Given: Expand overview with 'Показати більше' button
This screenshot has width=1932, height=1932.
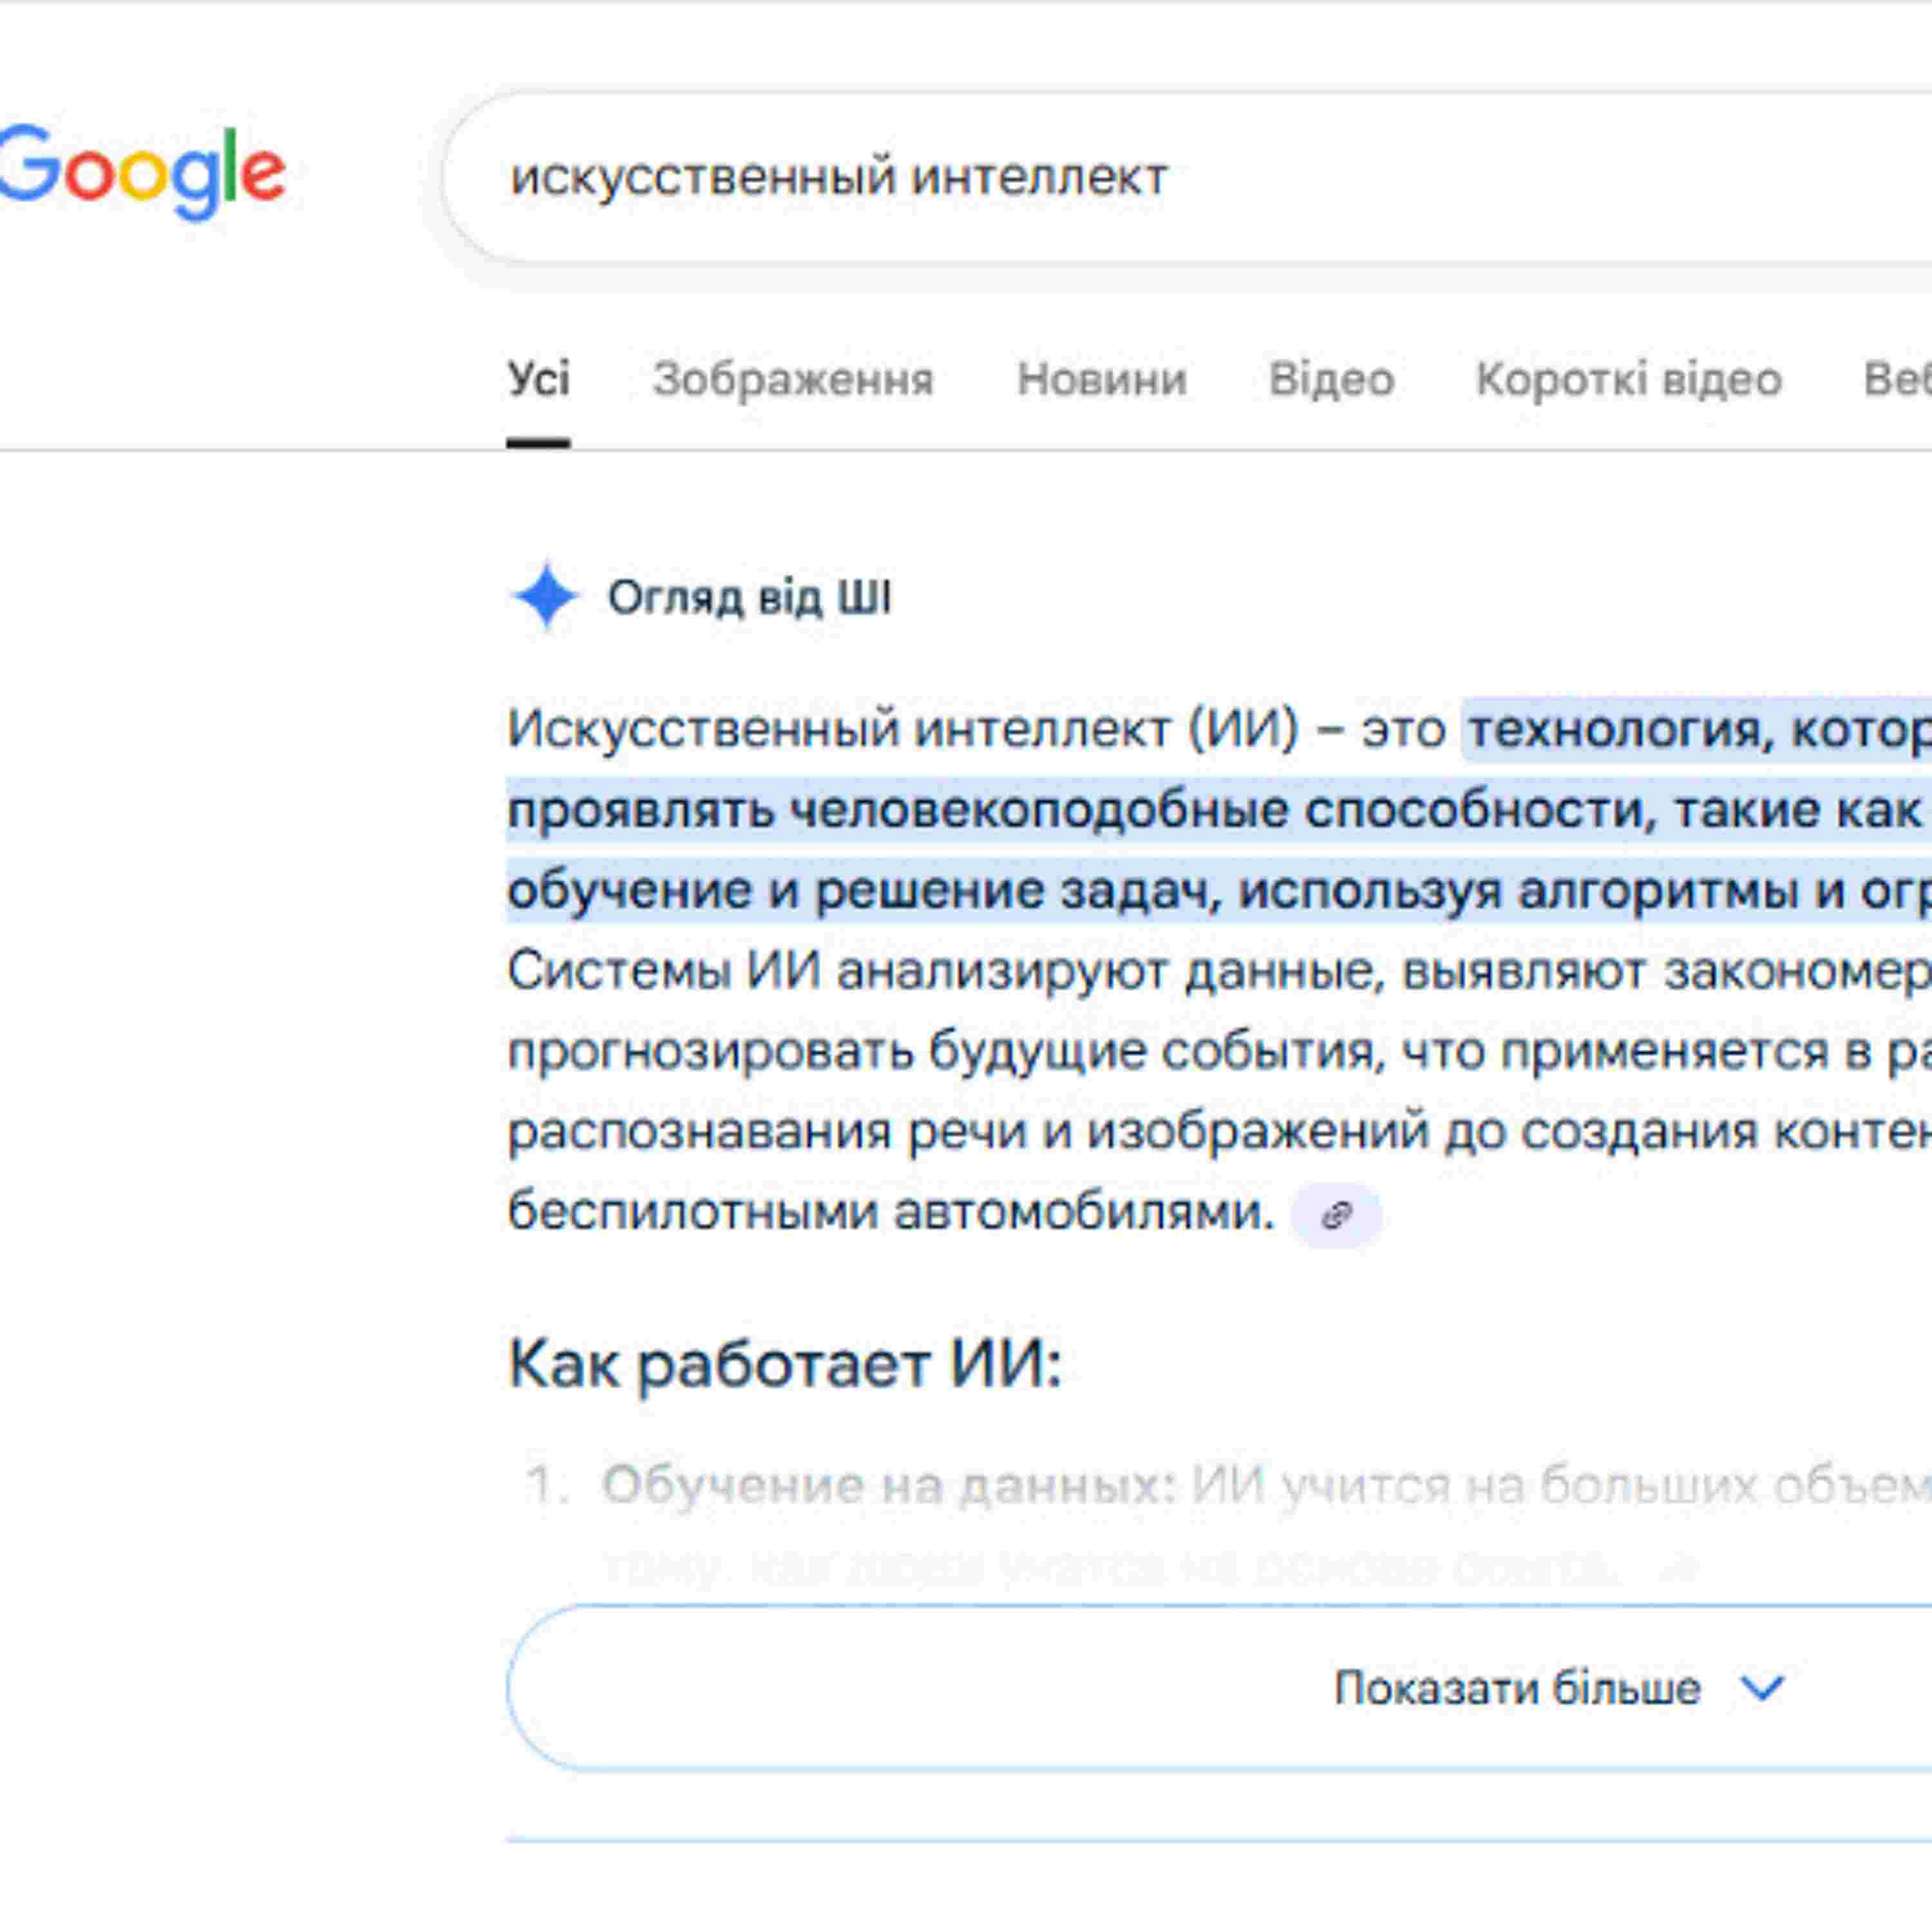Looking at the screenshot, I should pyautogui.click(x=1517, y=1689).
